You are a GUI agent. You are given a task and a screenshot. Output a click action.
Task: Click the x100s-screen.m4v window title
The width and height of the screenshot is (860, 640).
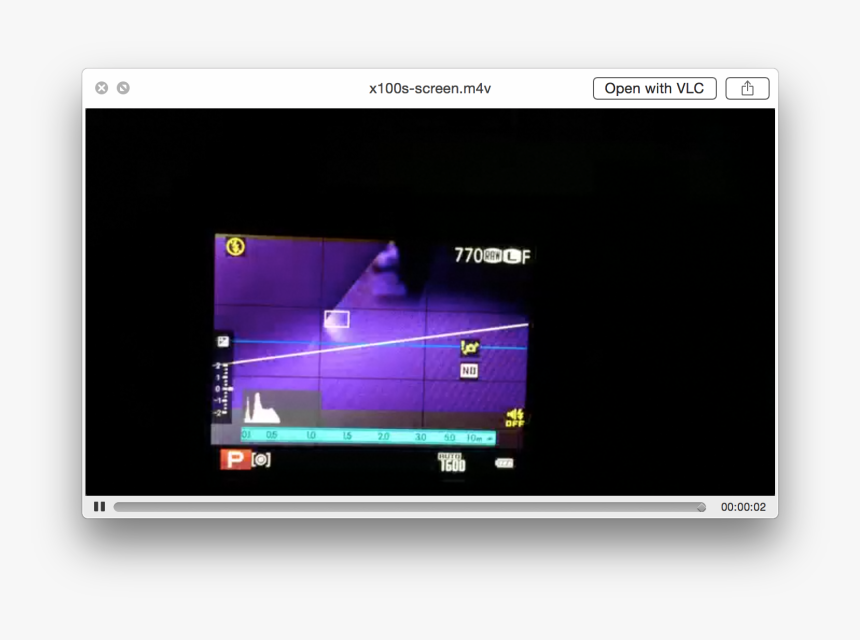coord(430,88)
